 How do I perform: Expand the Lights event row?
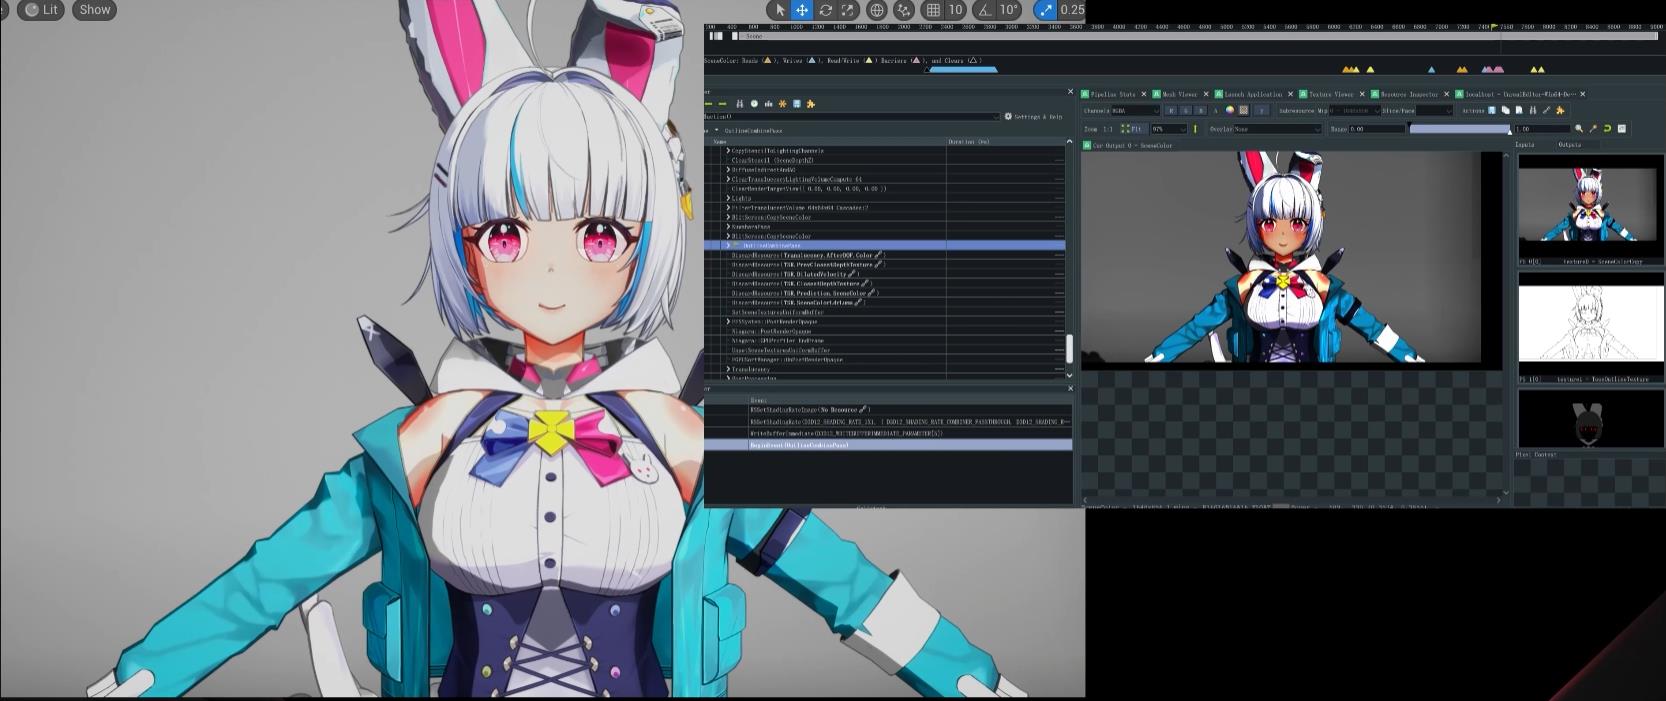(728, 198)
